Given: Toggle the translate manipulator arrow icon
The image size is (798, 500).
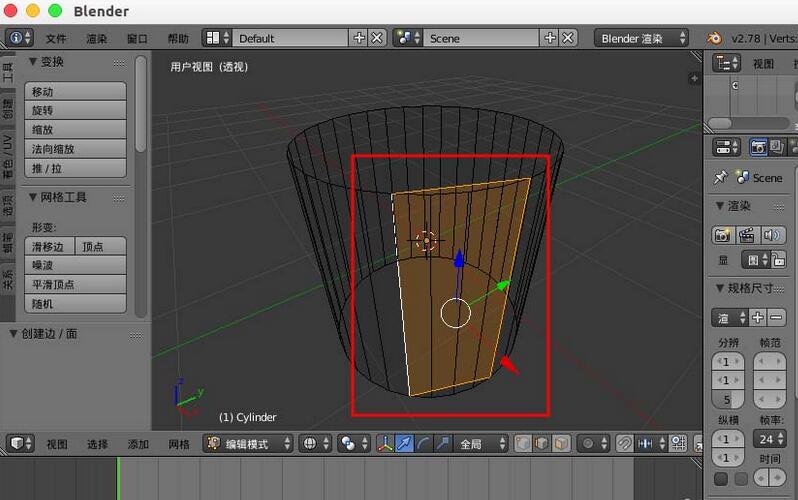Looking at the screenshot, I should [404, 443].
